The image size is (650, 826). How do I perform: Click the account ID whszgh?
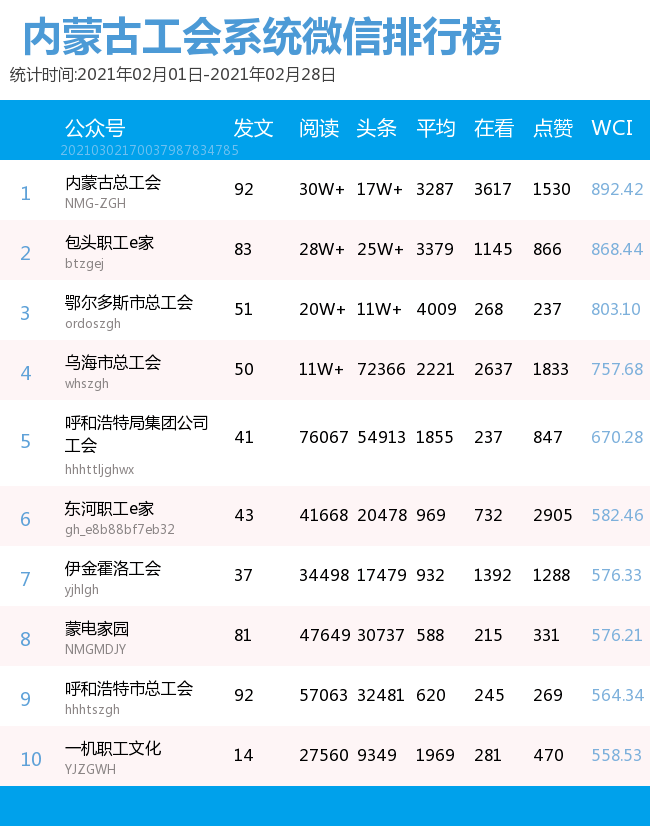pos(87,384)
